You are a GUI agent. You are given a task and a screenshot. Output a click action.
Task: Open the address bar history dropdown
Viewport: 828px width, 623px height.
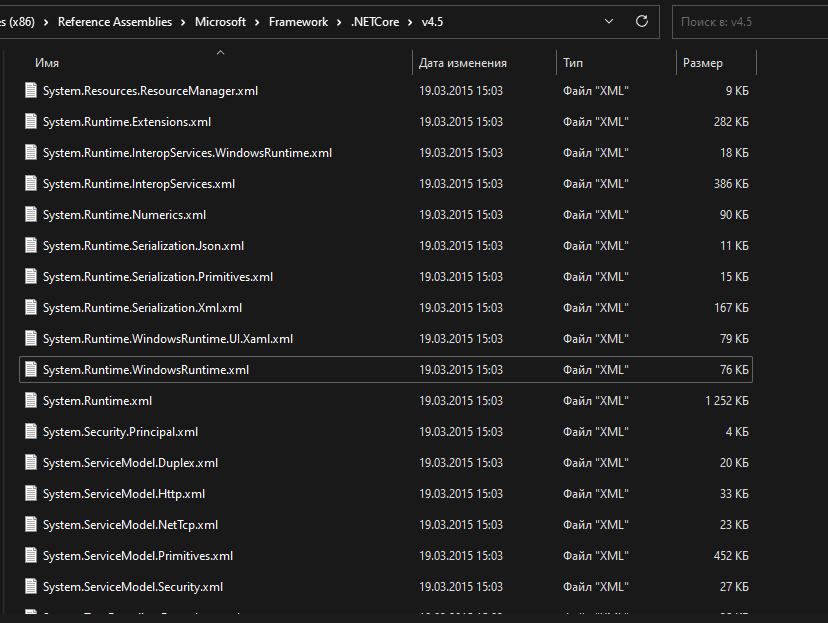pos(609,21)
